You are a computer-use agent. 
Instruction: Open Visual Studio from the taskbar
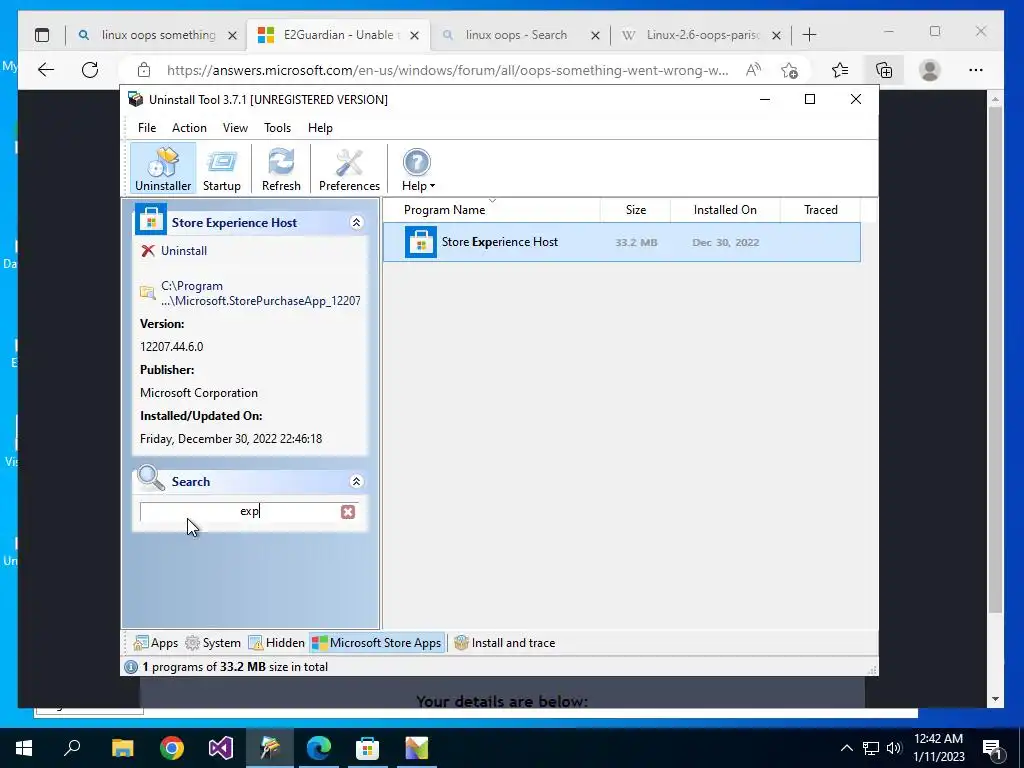coord(221,748)
